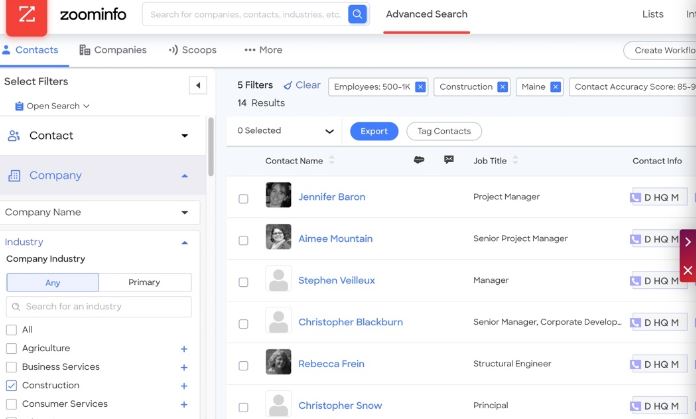Image resolution: width=696 pixels, height=419 pixels.
Task: Remove the Maine filter chip
Action: point(555,87)
